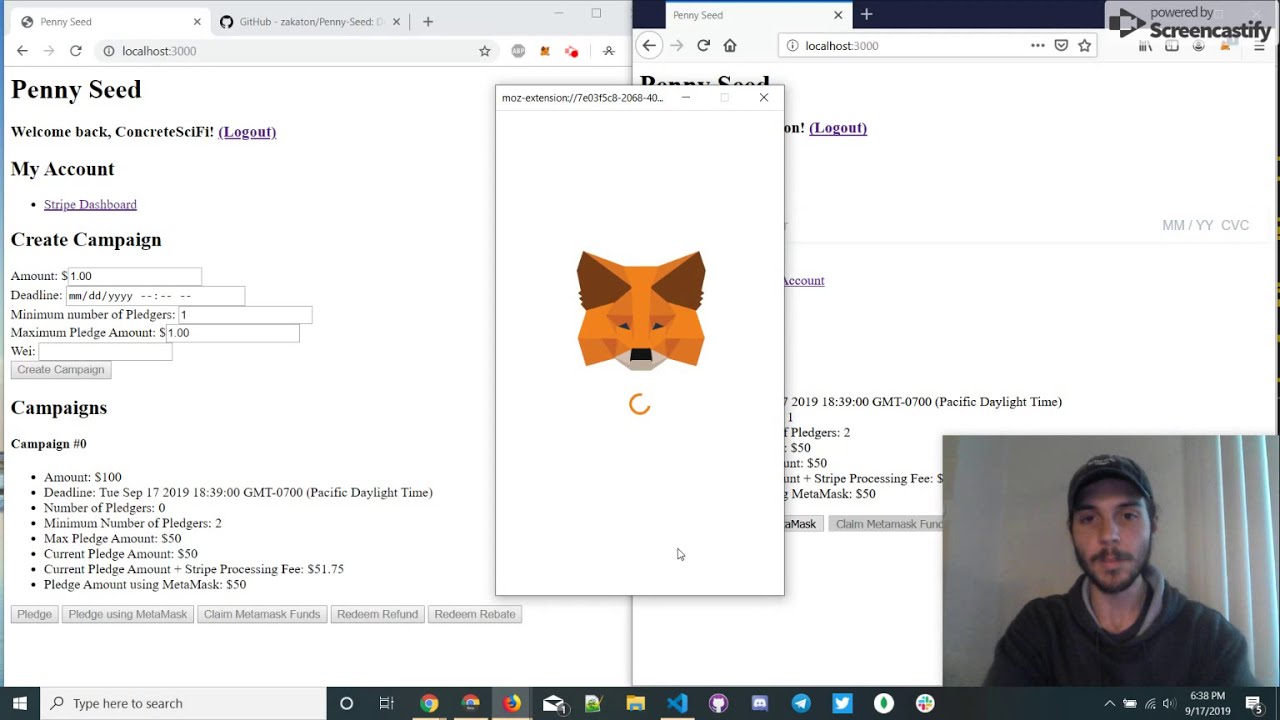This screenshot has width=1280, height=720.
Task: Open the Mail app from the taskbar
Action: pyautogui.click(x=554, y=703)
